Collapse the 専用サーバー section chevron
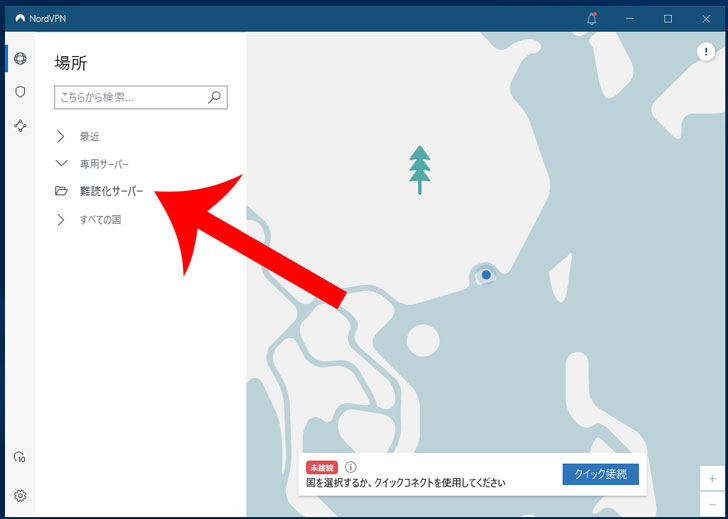 (61, 163)
